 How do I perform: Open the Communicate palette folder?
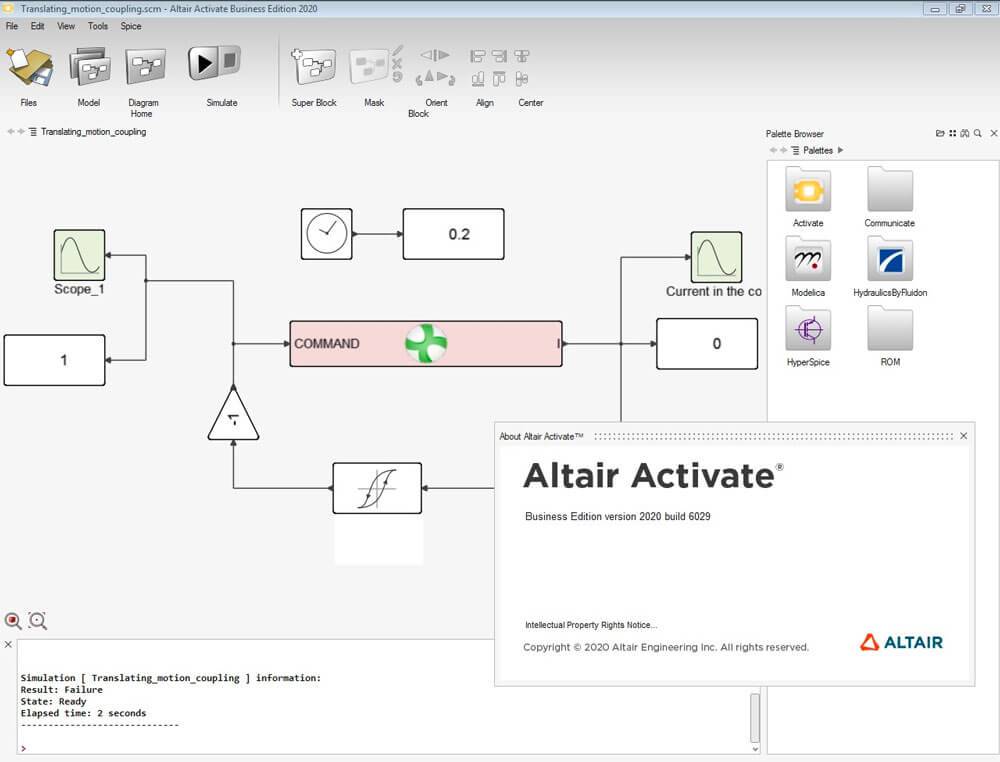890,191
